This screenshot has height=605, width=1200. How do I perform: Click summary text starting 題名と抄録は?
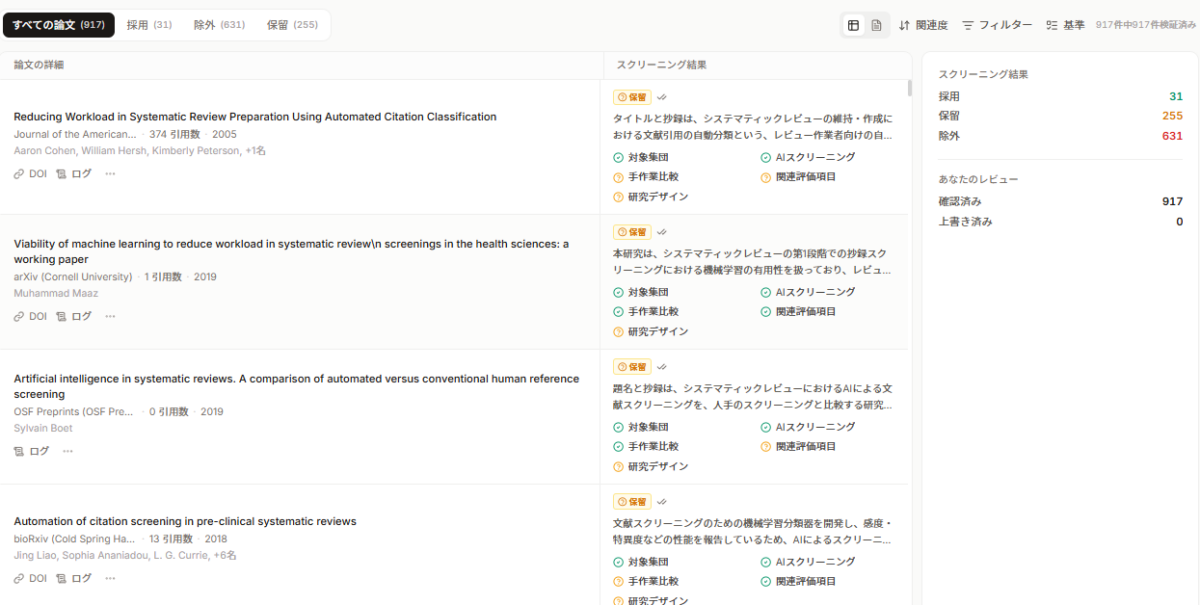click(x=754, y=397)
